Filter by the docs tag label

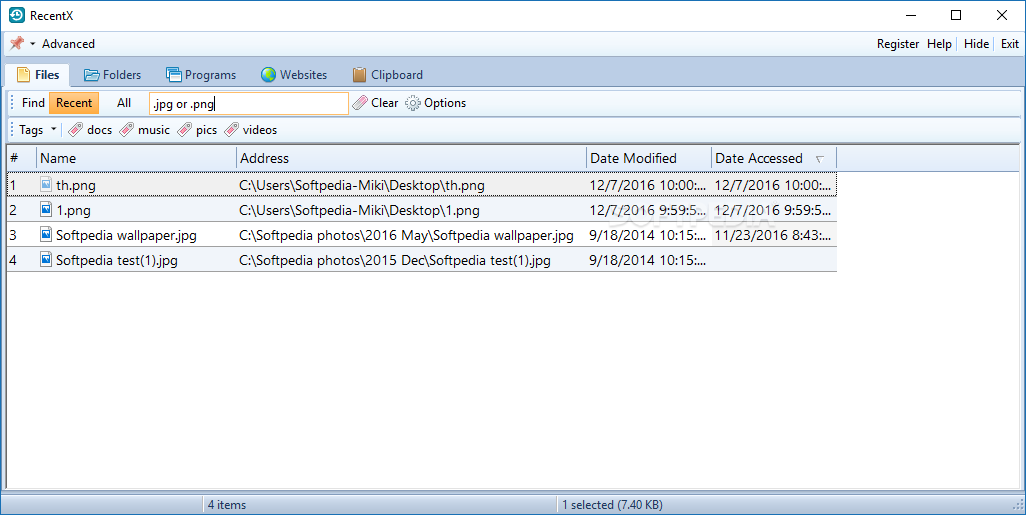click(99, 130)
